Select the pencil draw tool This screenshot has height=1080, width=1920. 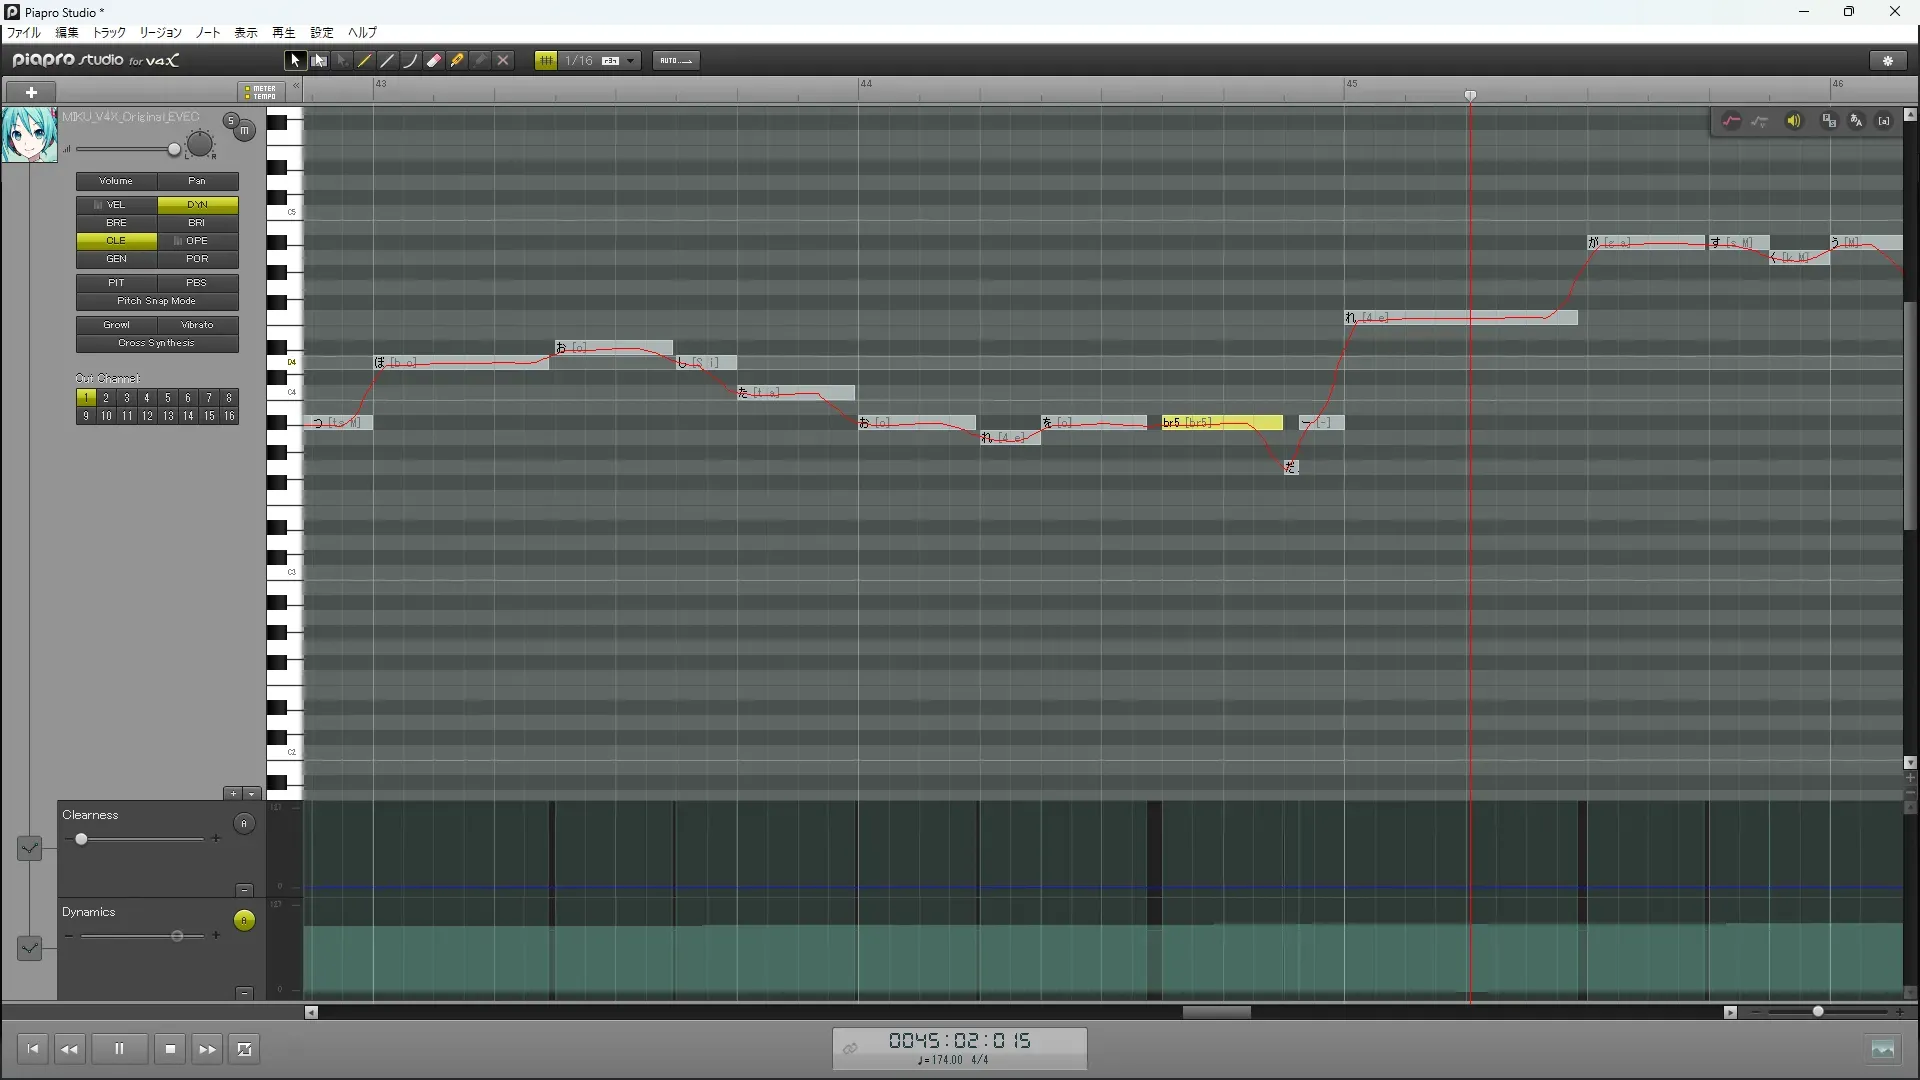coord(365,61)
